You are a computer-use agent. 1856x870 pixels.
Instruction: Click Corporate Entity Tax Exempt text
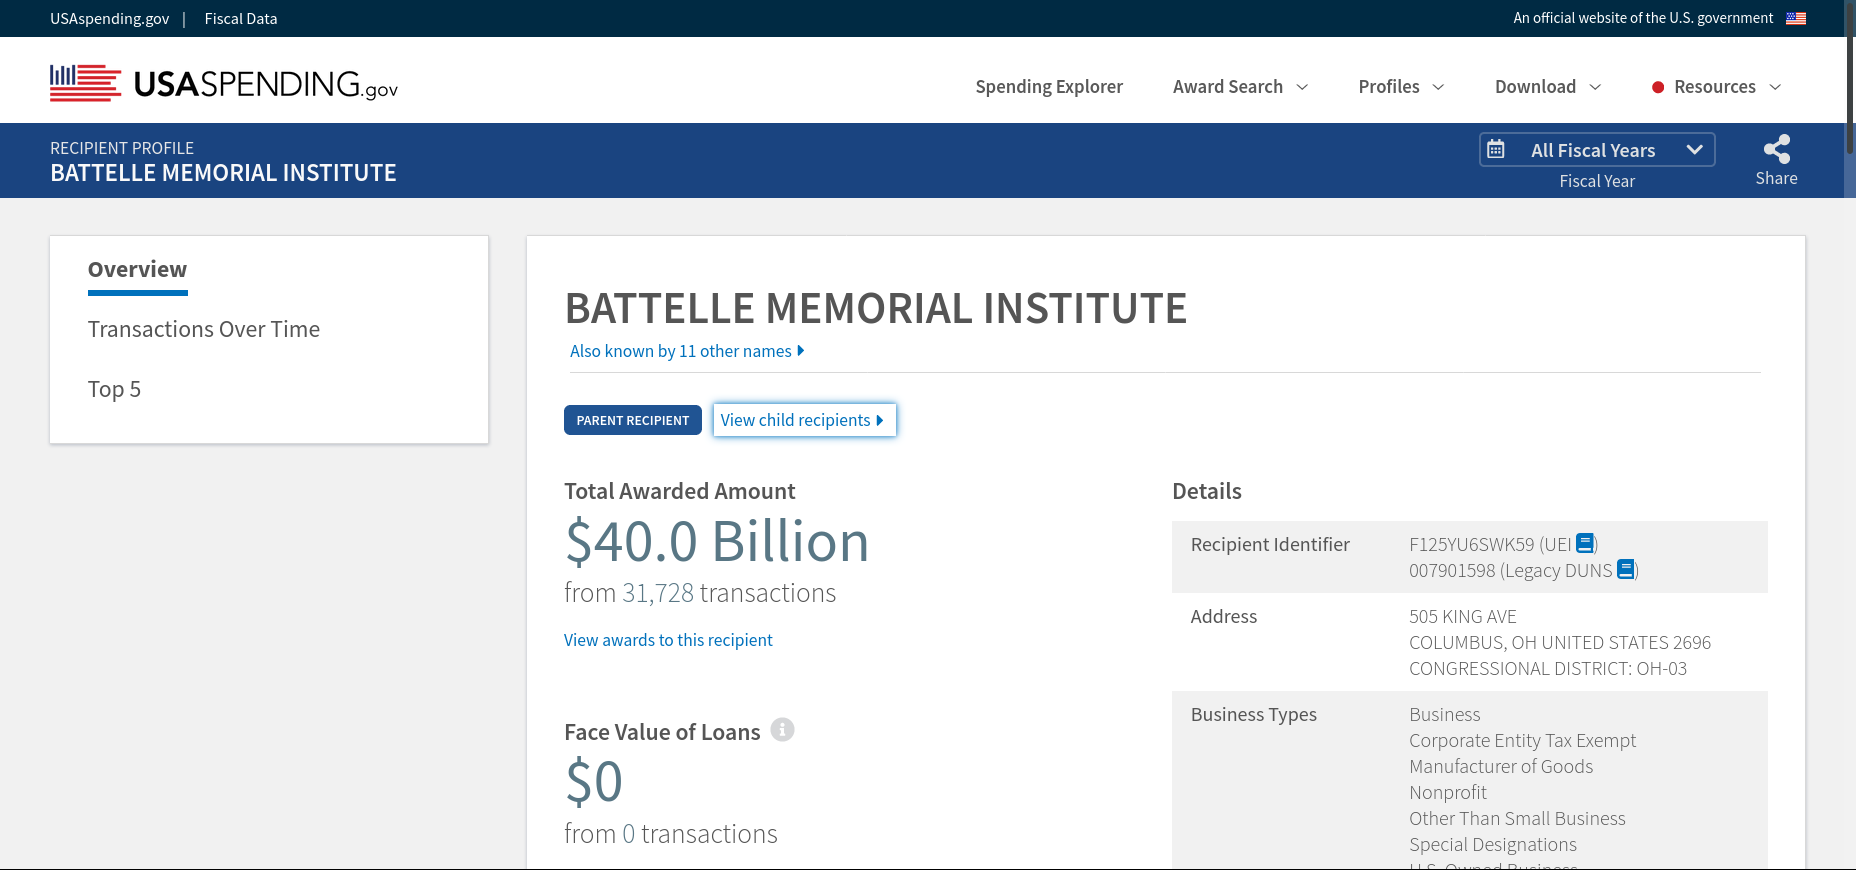pos(1523,740)
